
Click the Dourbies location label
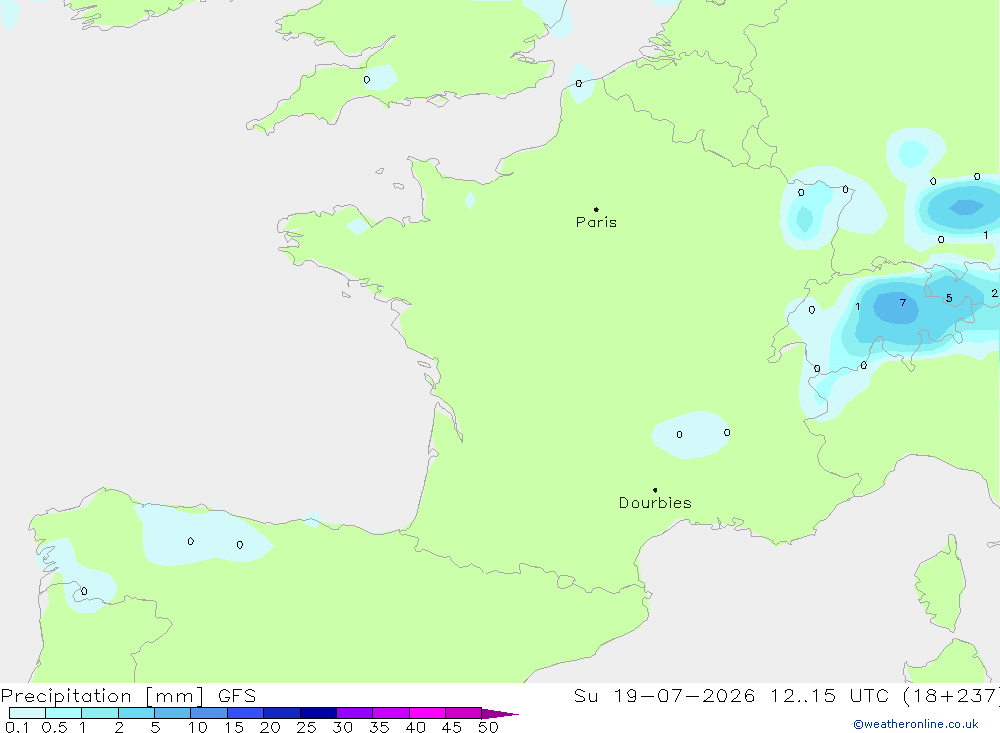(x=655, y=503)
